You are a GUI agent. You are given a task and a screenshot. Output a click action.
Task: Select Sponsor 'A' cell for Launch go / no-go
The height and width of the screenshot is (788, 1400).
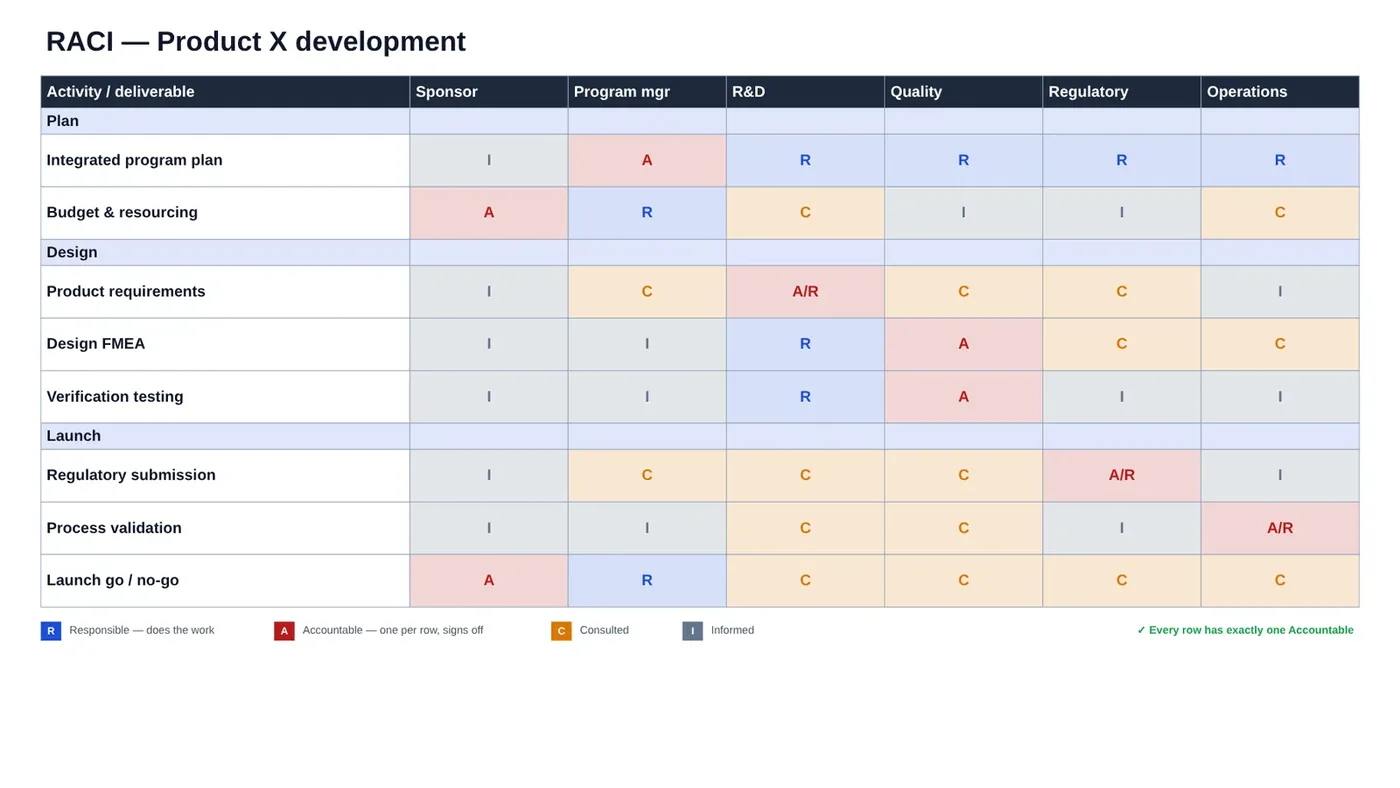coord(489,581)
